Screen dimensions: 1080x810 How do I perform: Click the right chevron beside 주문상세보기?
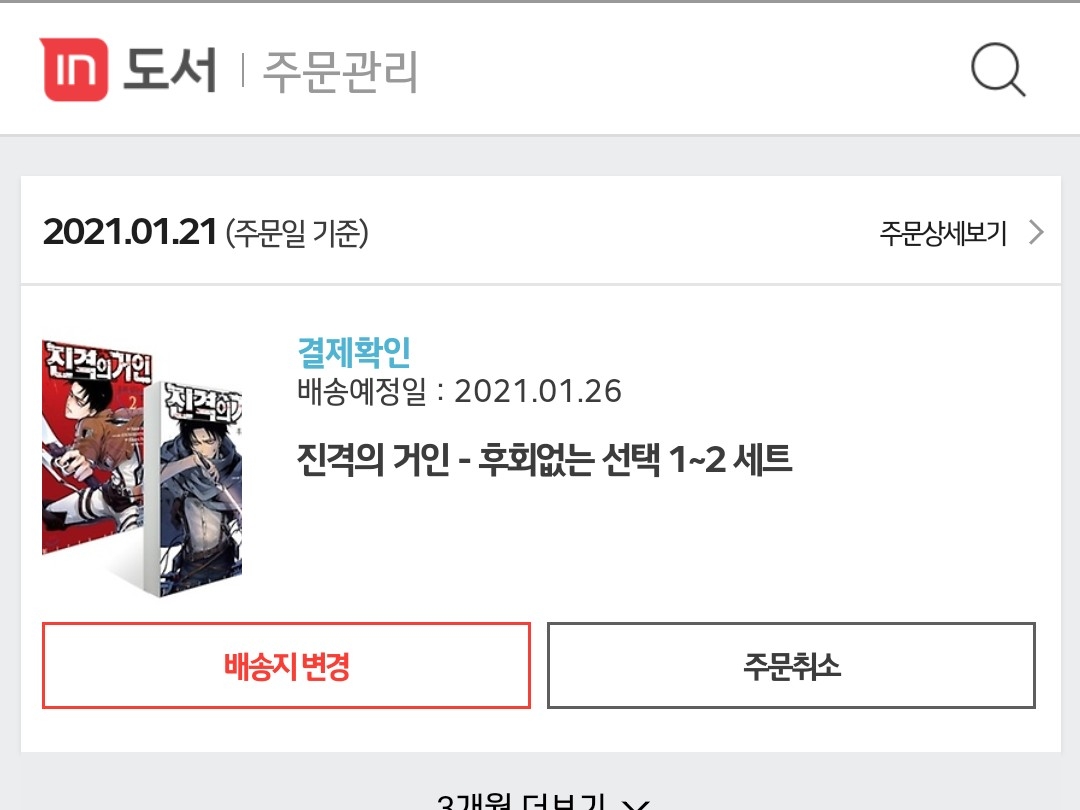coord(1036,232)
